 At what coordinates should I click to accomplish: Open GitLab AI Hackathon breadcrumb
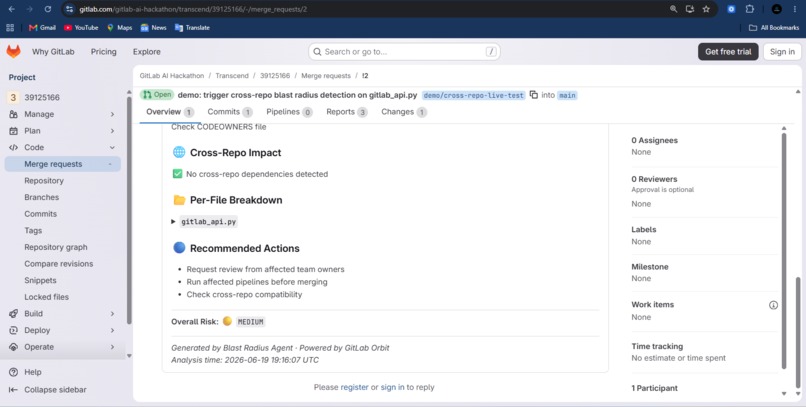(x=172, y=76)
